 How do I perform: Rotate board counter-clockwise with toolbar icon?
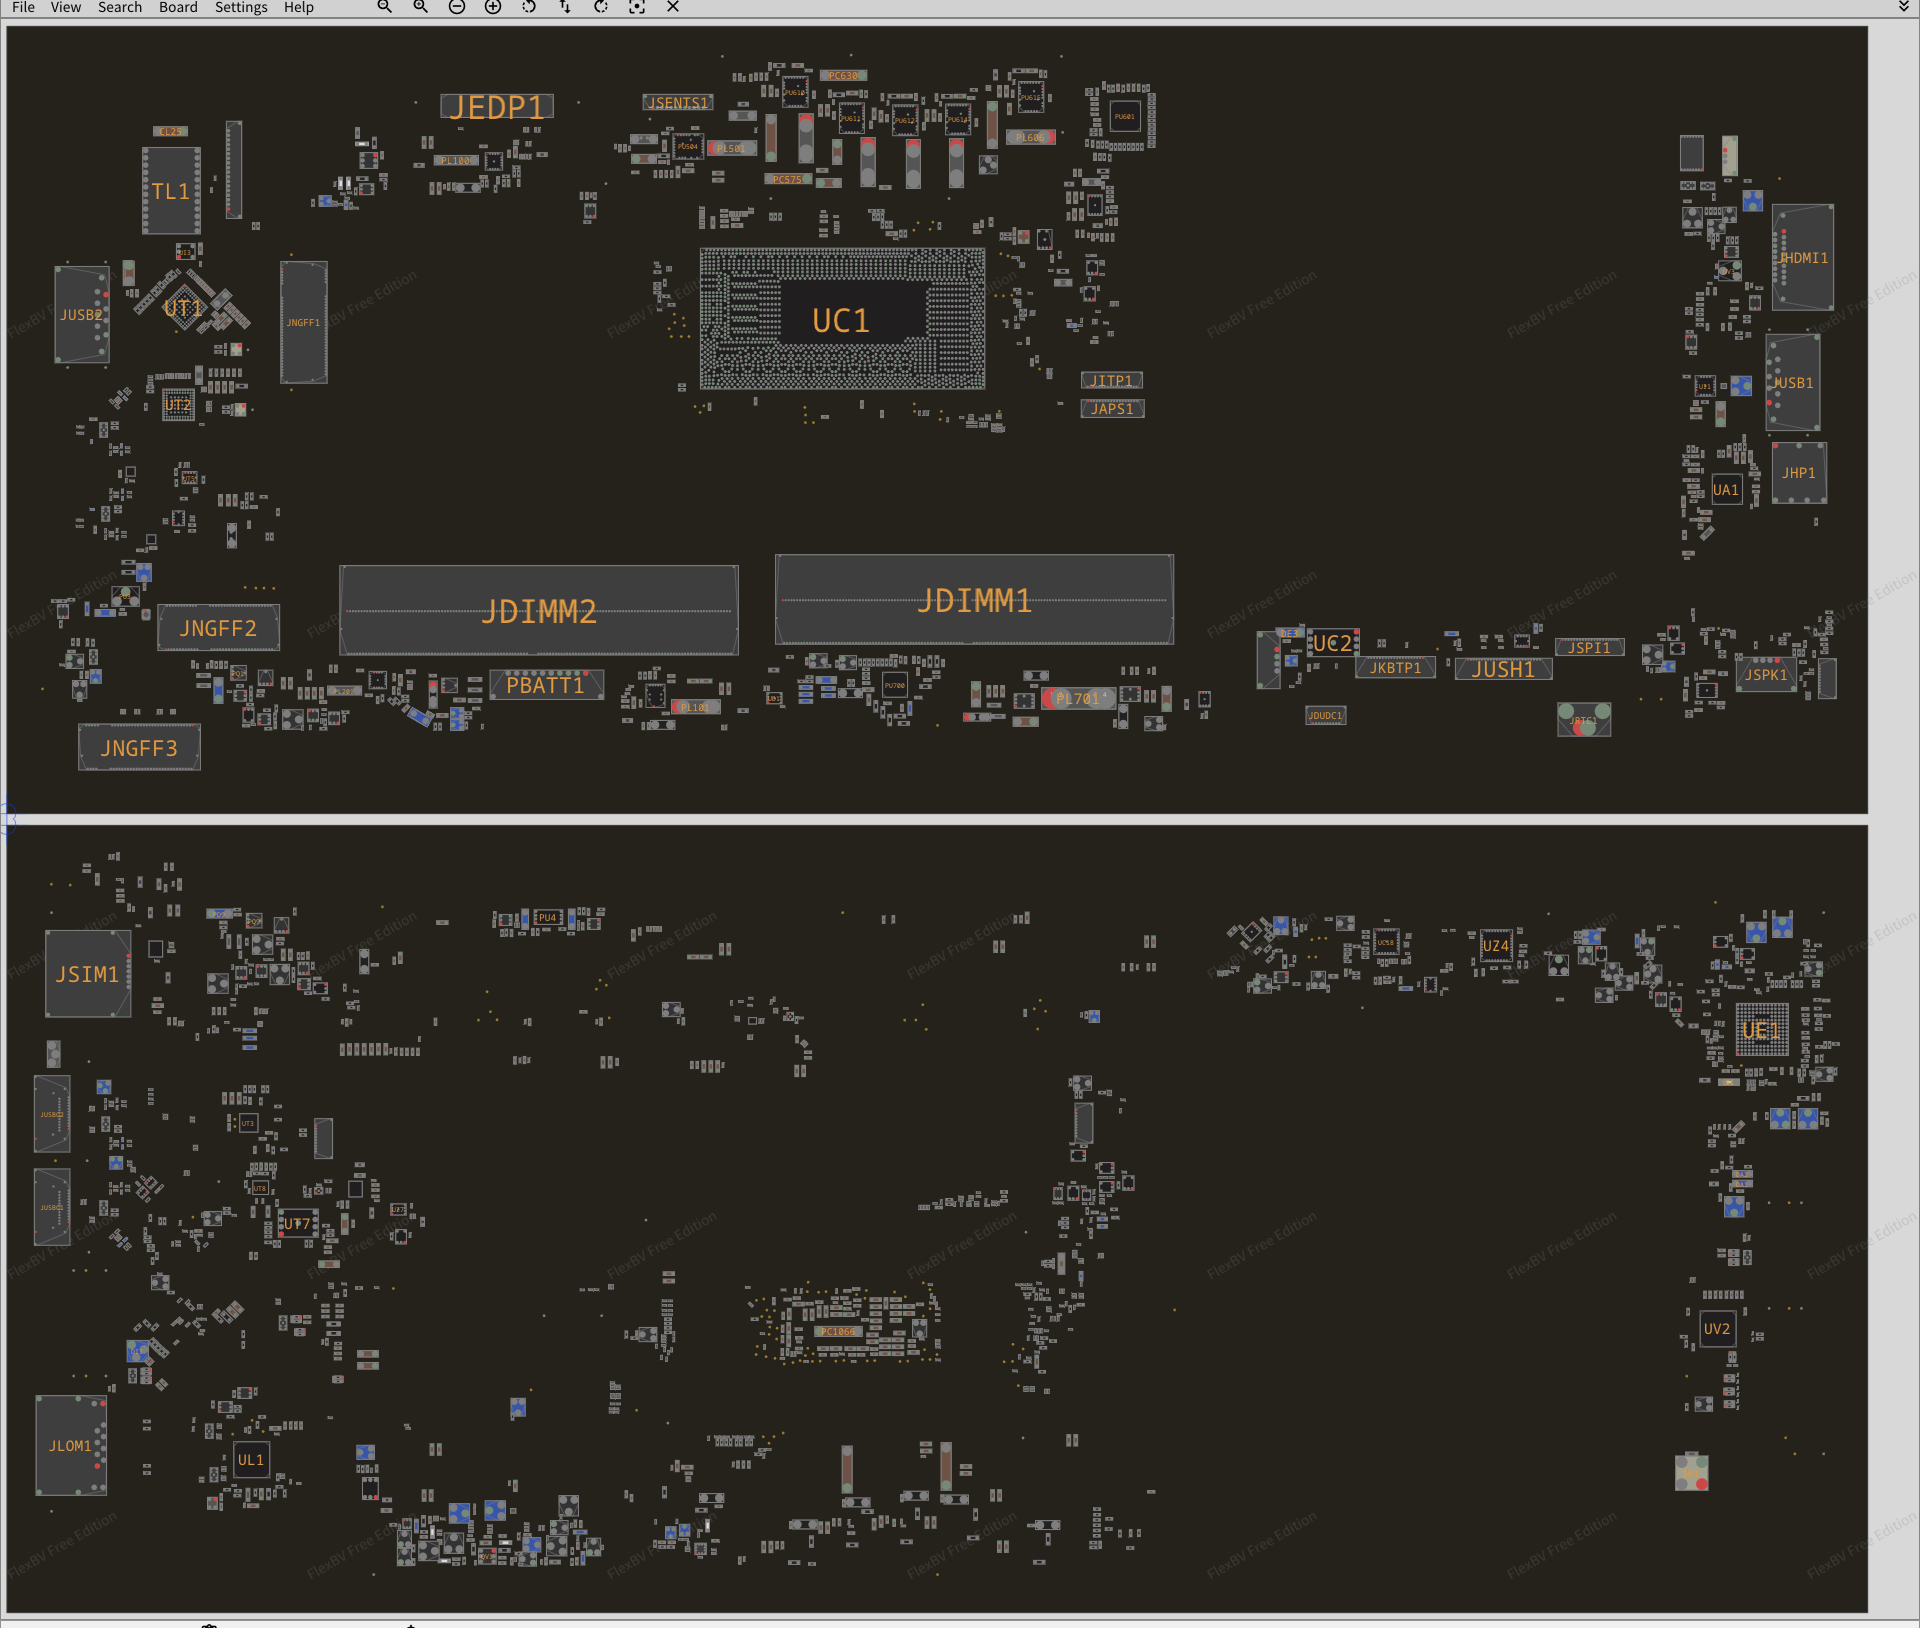click(529, 7)
